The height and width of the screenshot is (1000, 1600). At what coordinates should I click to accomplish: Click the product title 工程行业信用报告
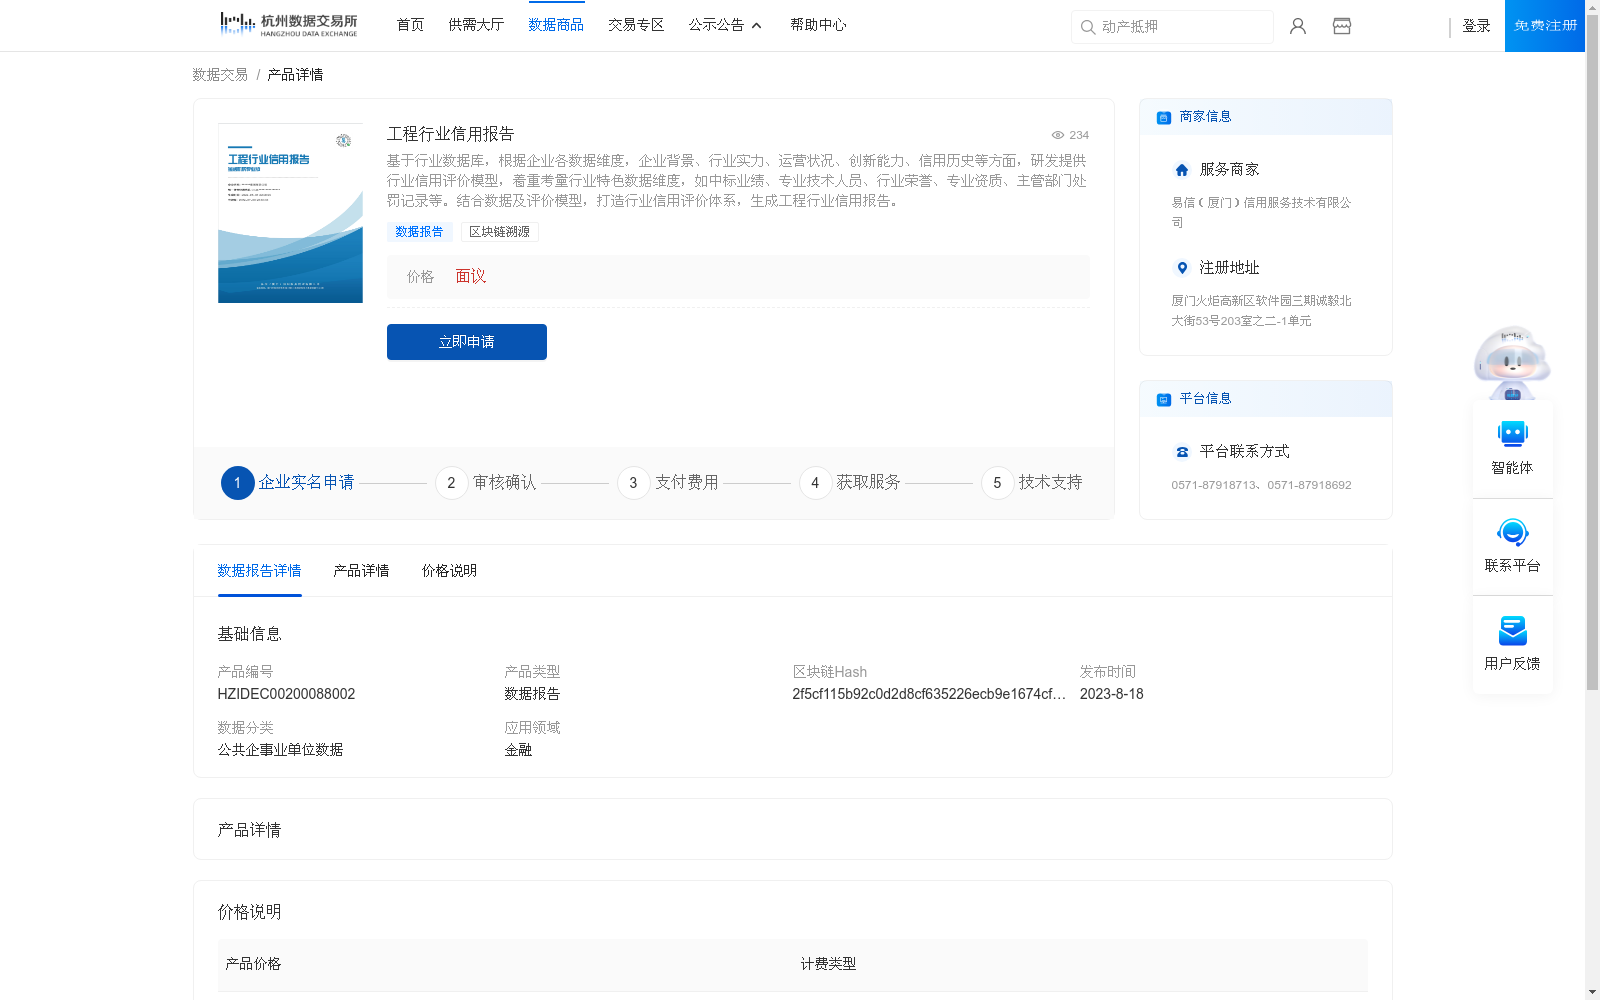(450, 134)
